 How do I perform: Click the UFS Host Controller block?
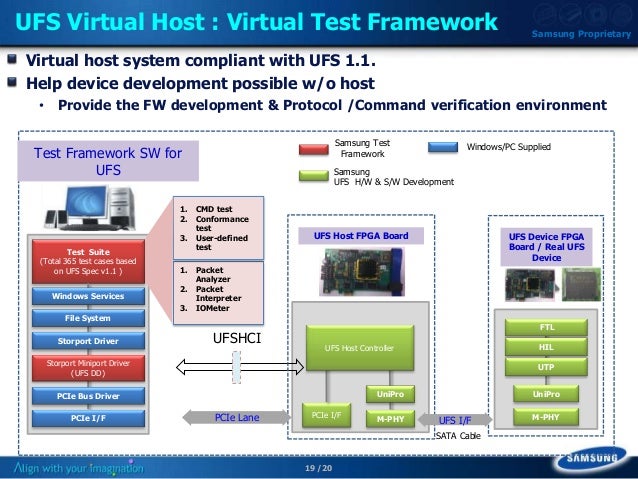click(x=360, y=348)
